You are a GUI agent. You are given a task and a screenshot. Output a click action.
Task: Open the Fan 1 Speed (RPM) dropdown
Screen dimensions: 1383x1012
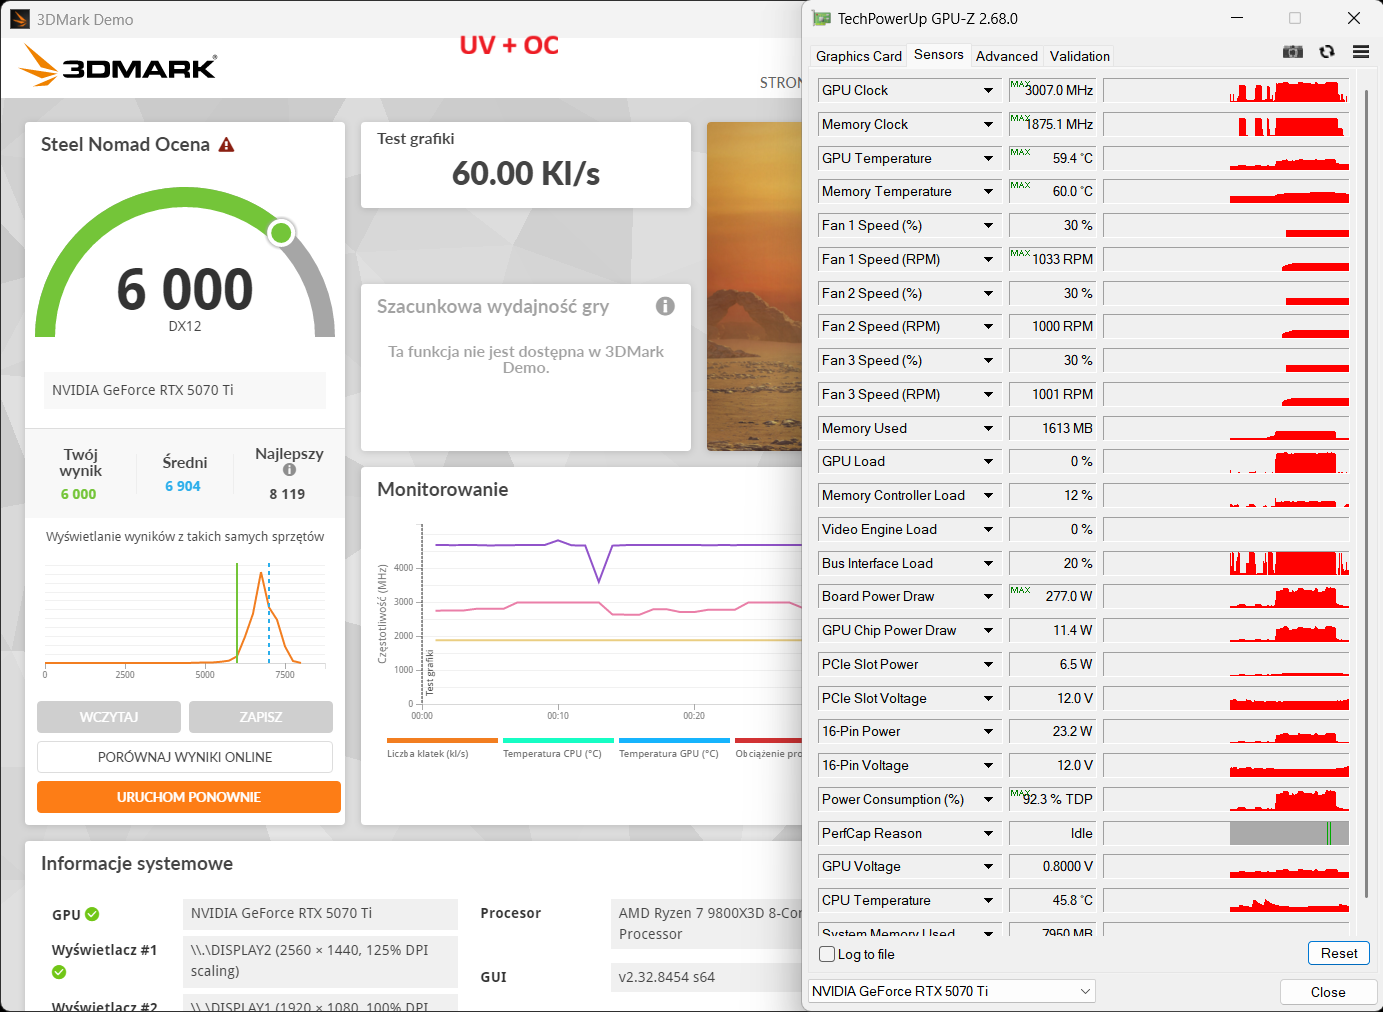coord(988,259)
